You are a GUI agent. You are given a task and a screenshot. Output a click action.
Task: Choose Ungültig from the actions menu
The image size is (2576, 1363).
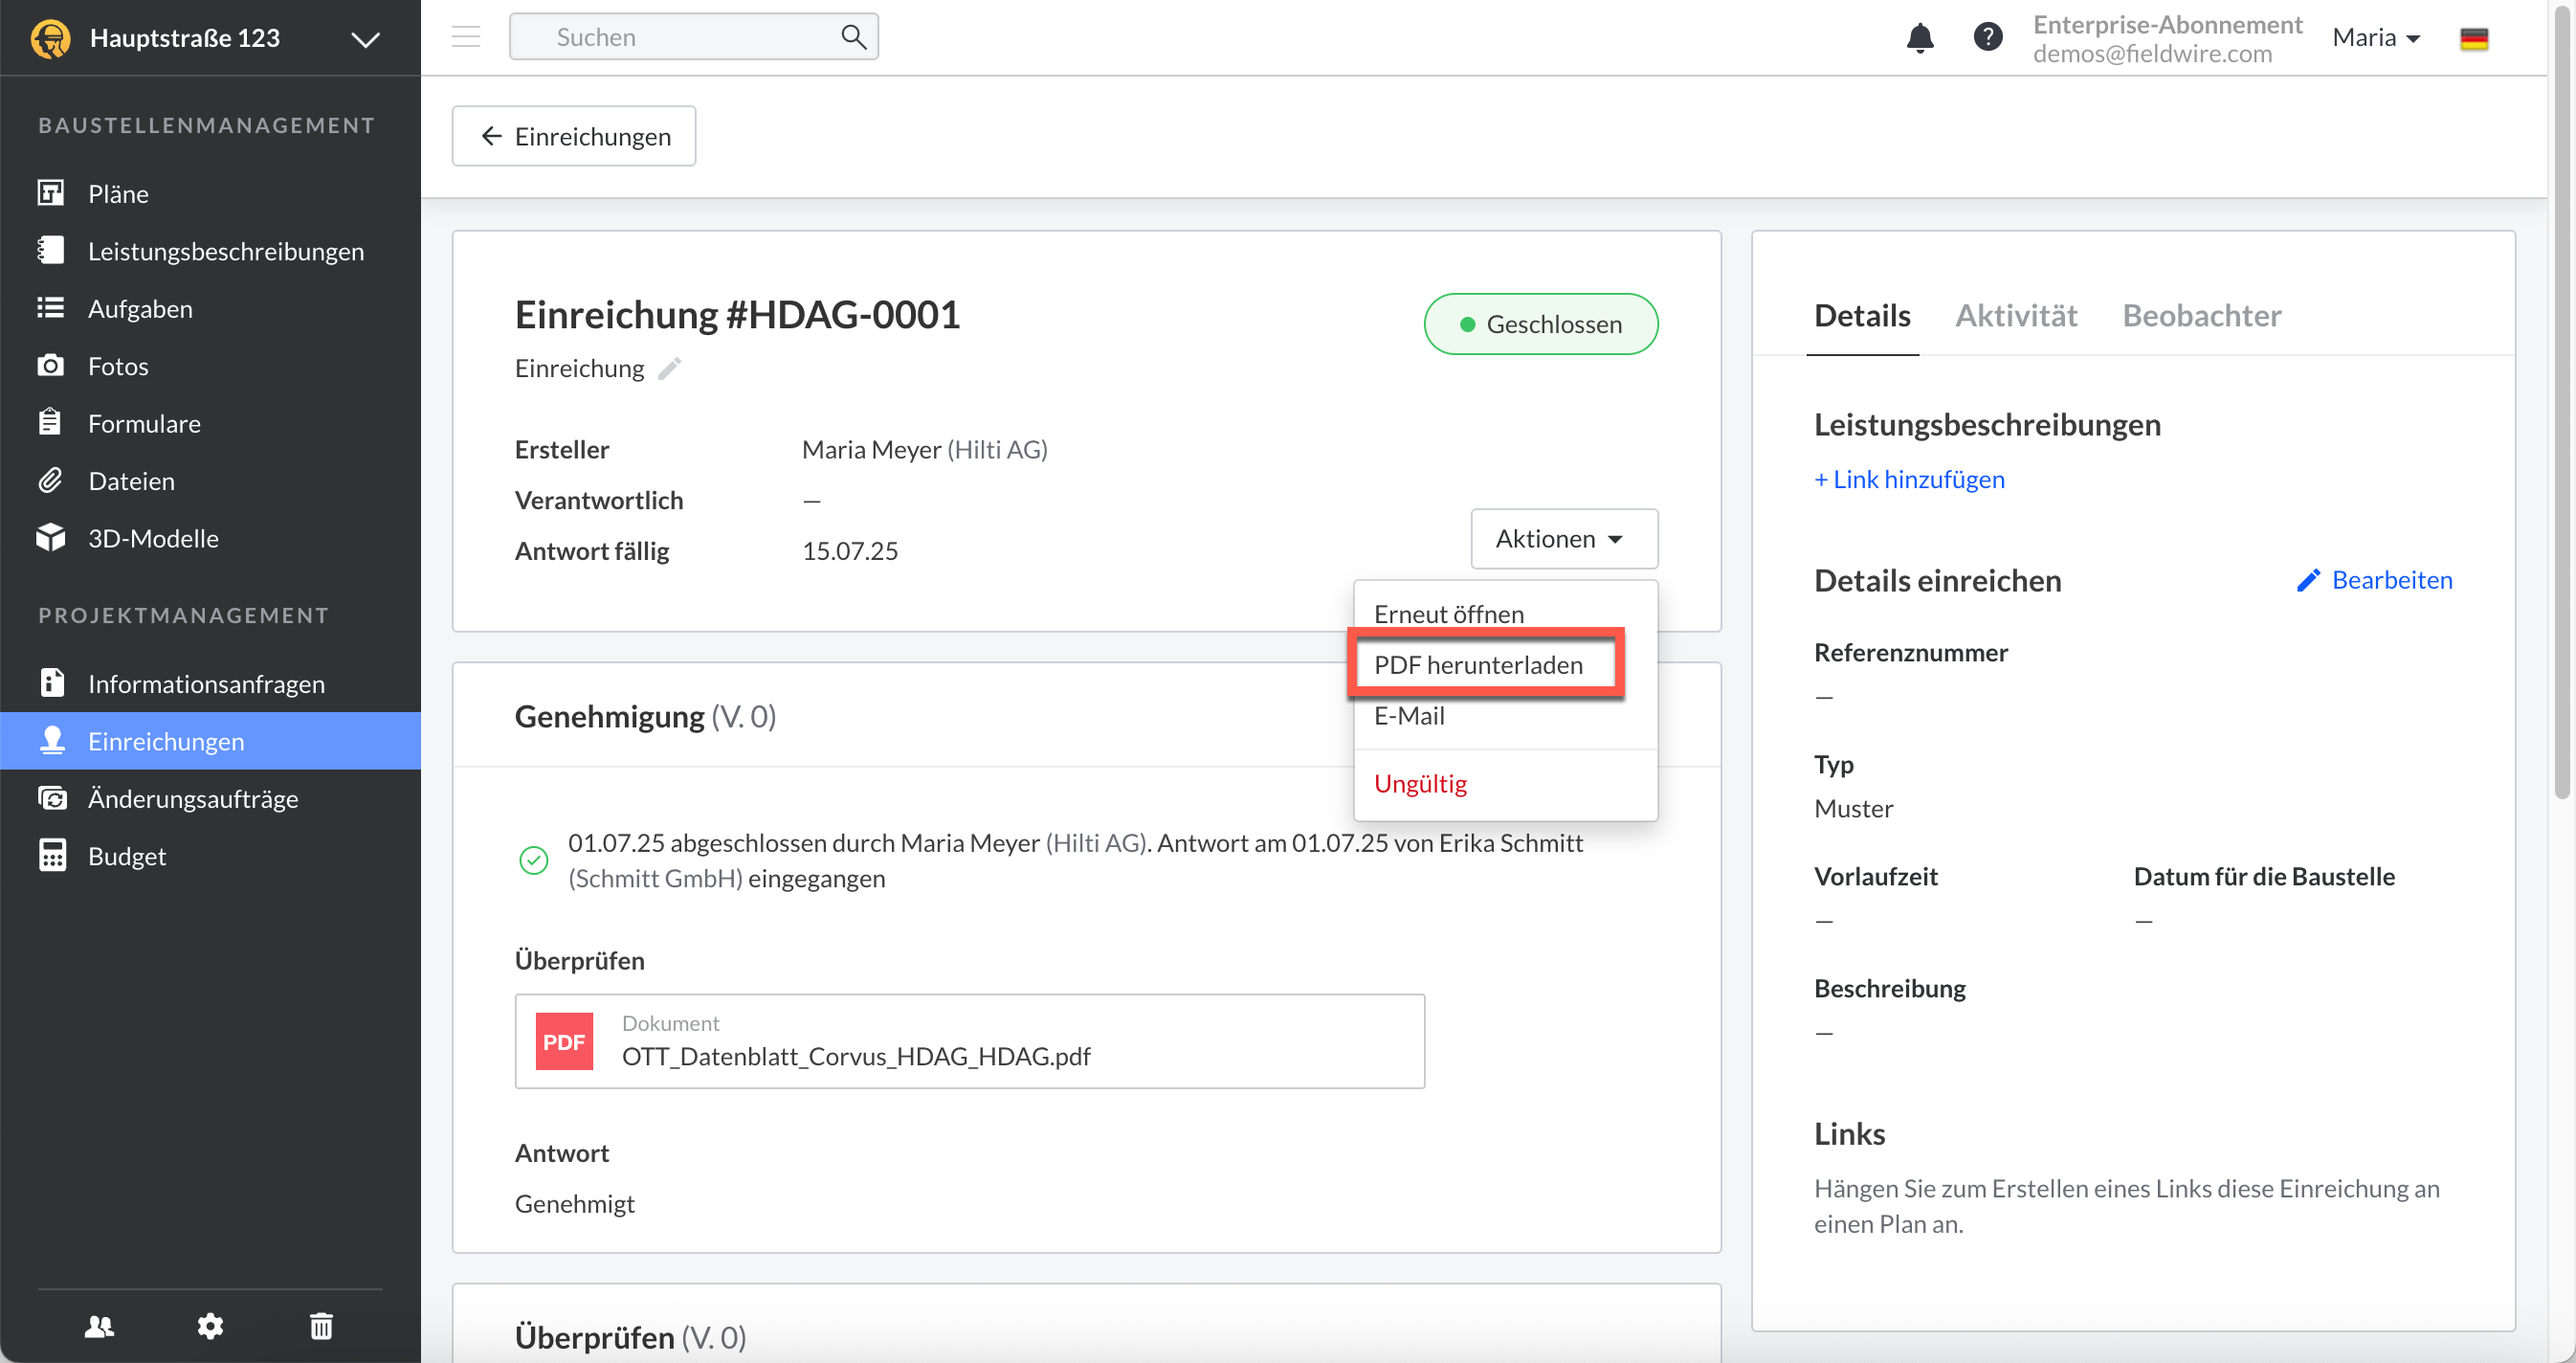click(1420, 783)
